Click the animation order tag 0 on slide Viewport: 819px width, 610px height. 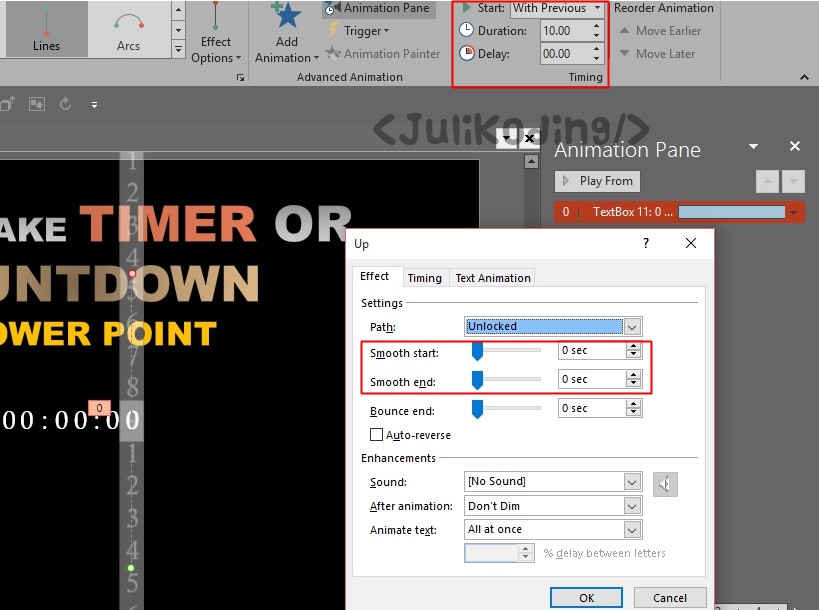(99, 408)
